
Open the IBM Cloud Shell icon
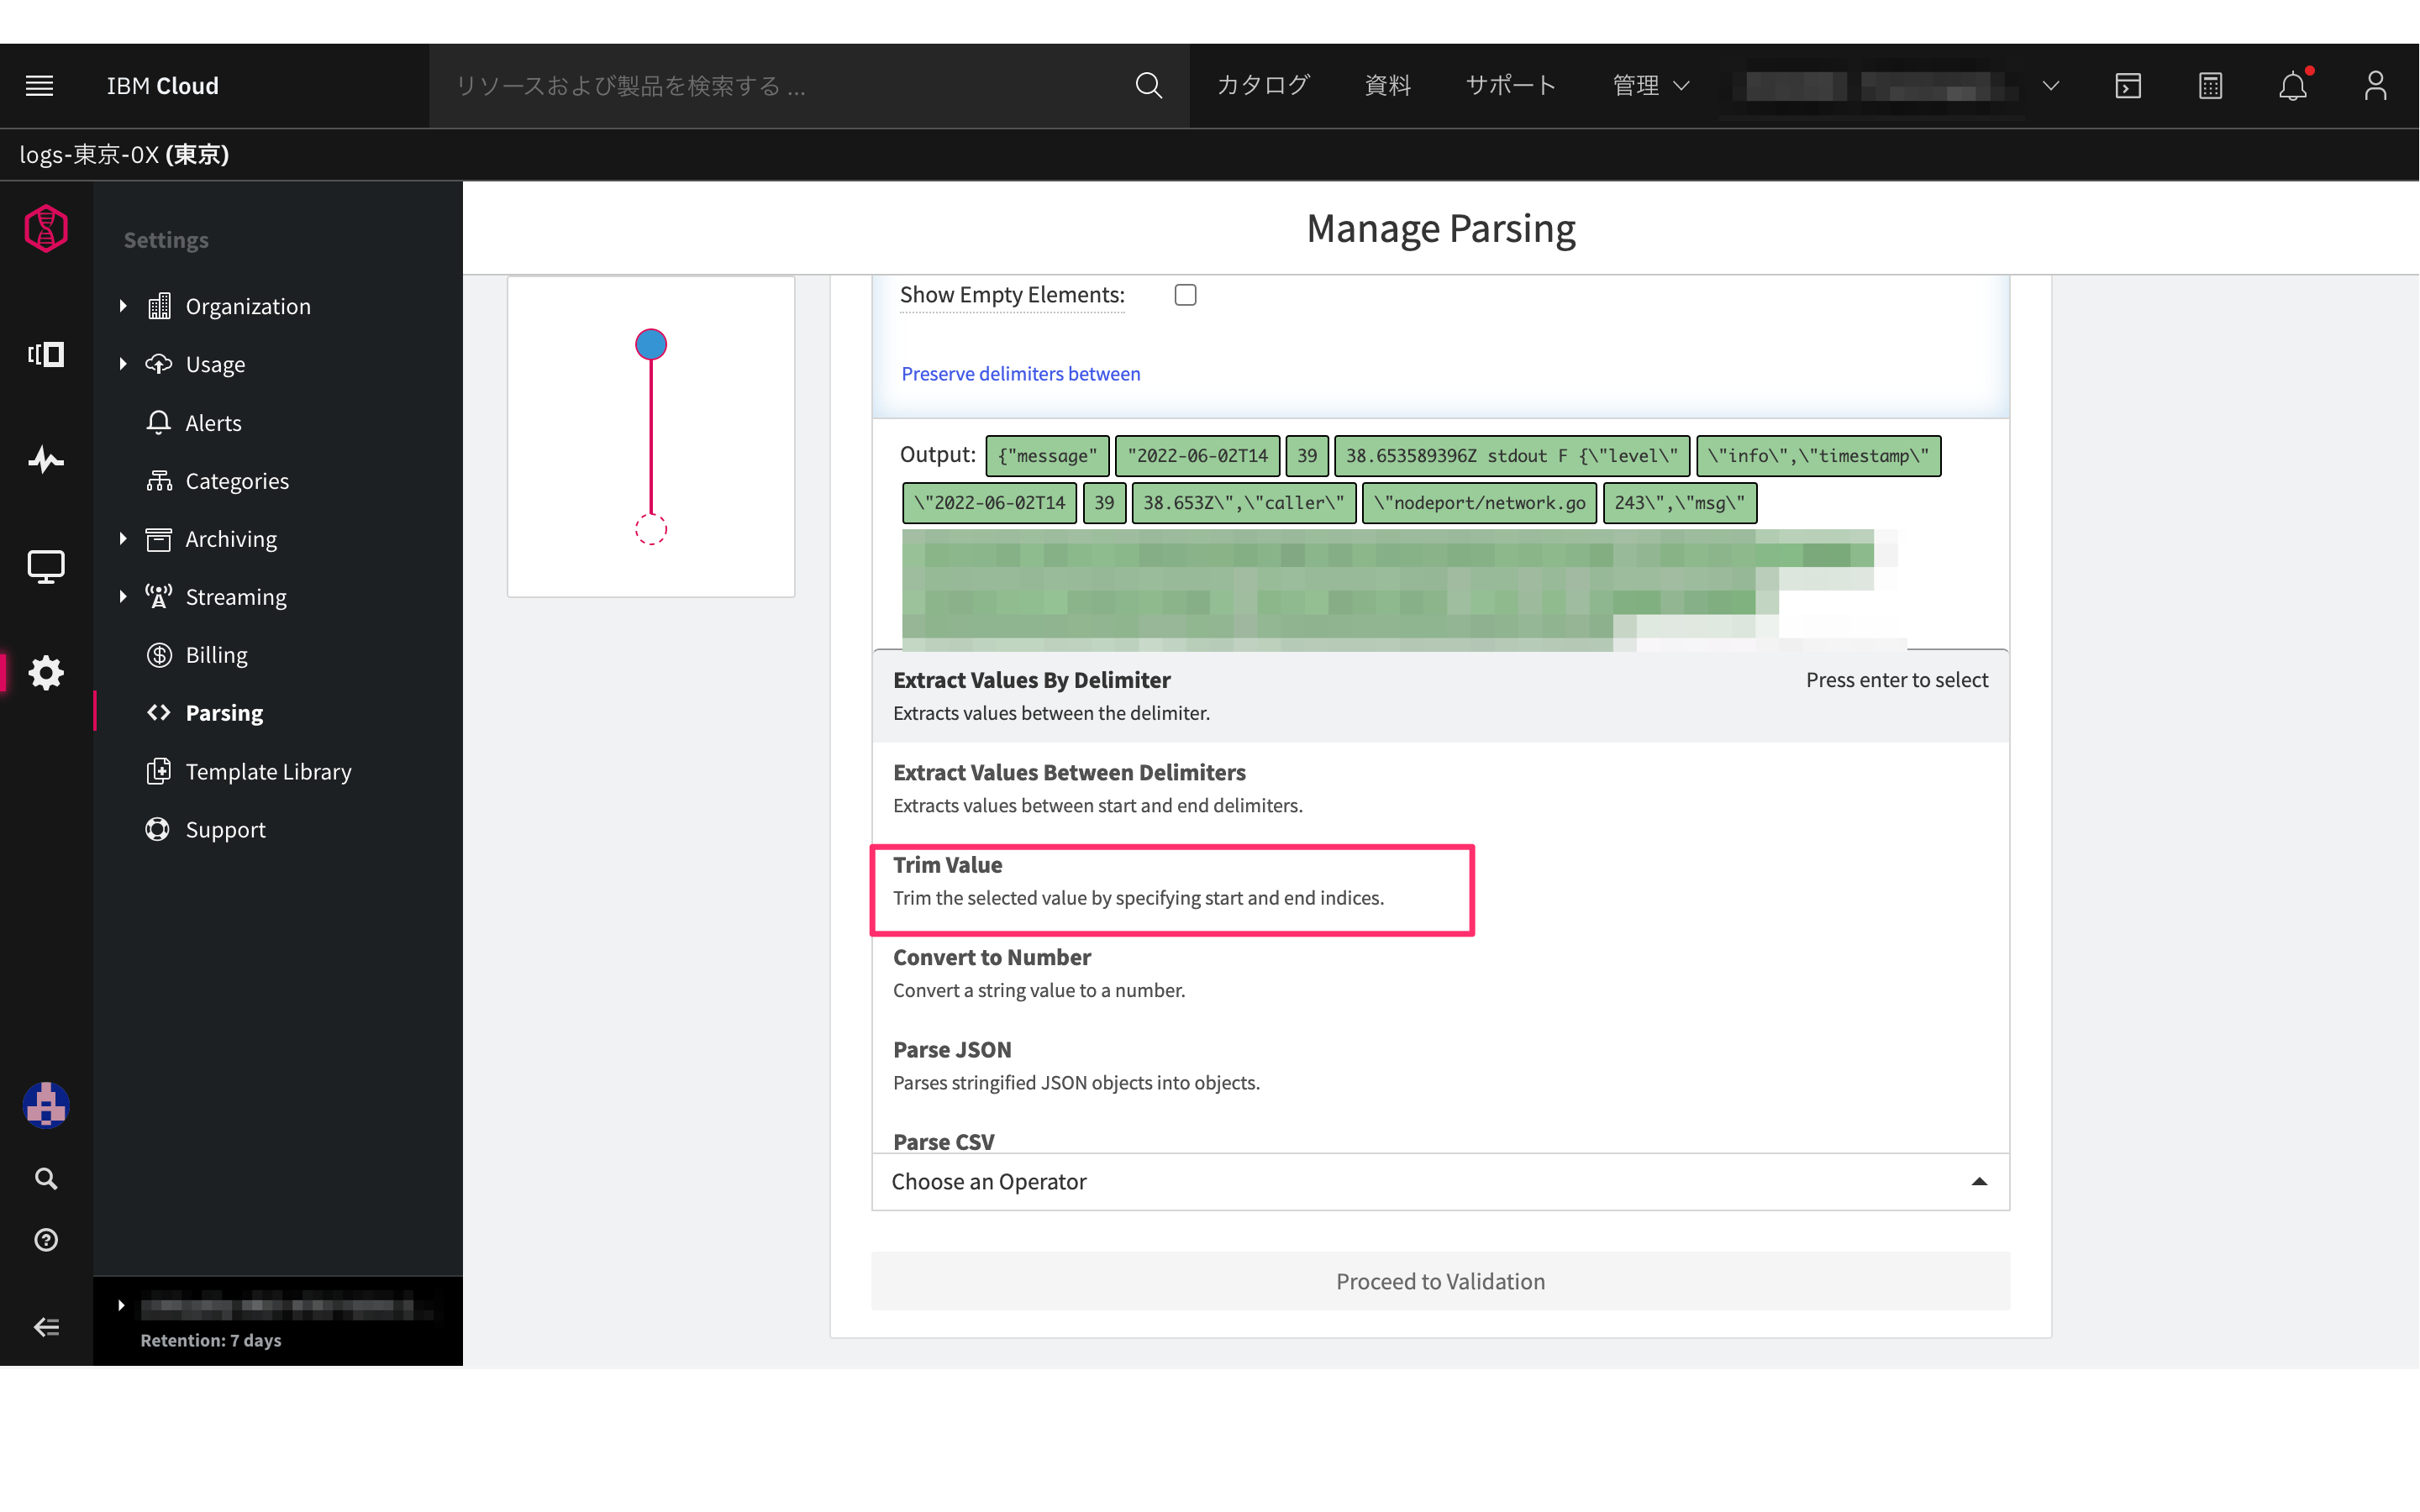(x=2128, y=86)
